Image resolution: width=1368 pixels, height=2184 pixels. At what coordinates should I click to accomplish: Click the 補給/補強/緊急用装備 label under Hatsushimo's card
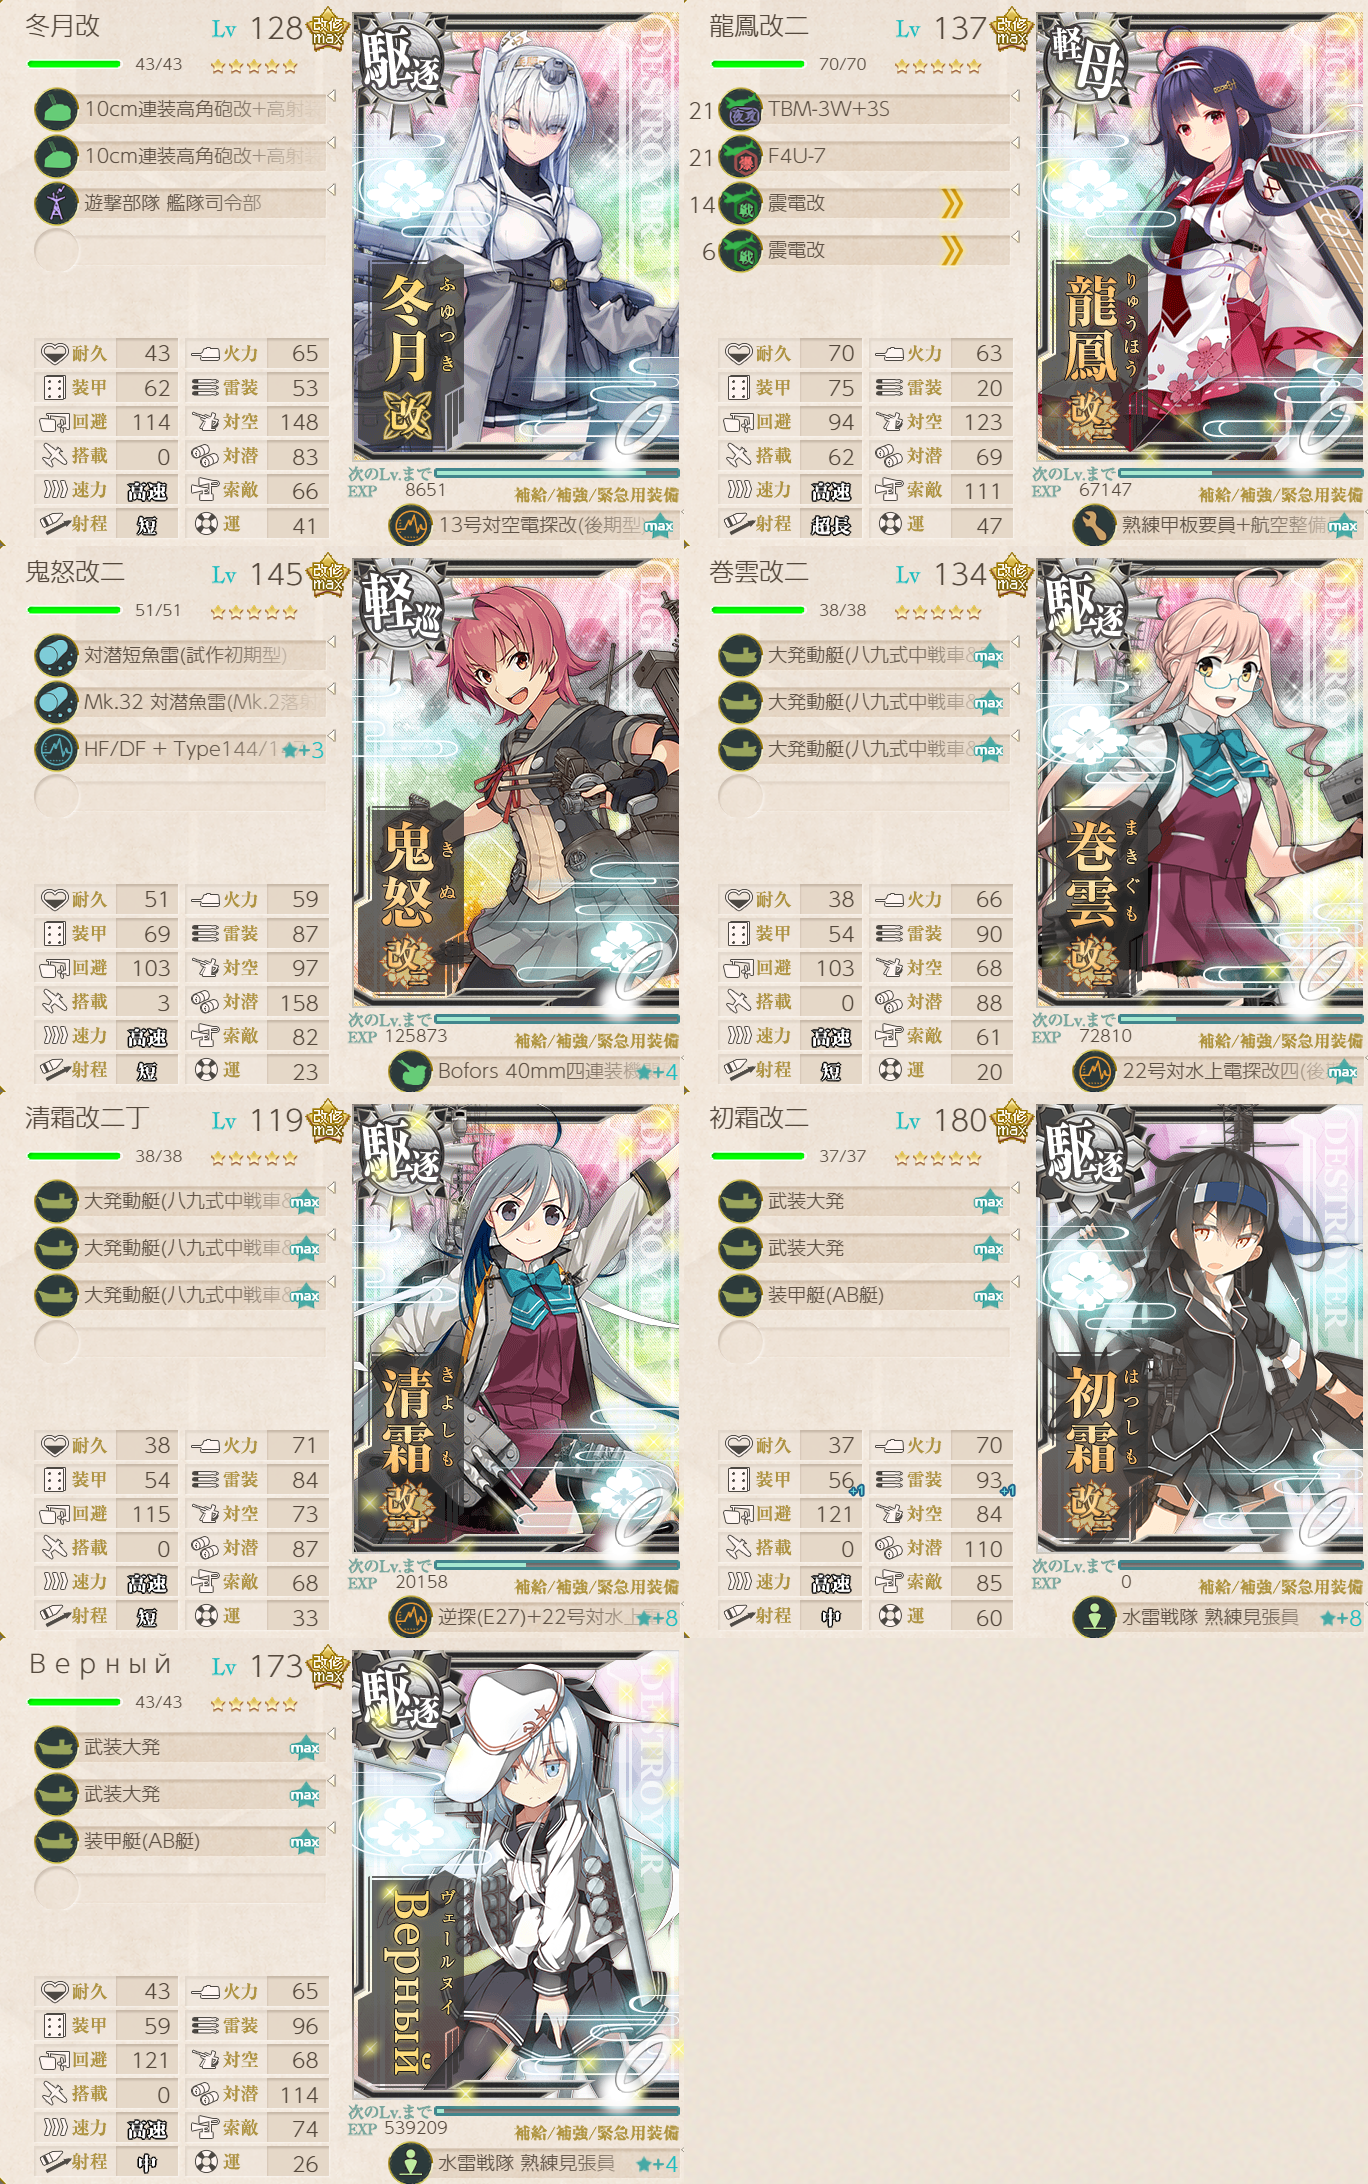[x=1280, y=1586]
